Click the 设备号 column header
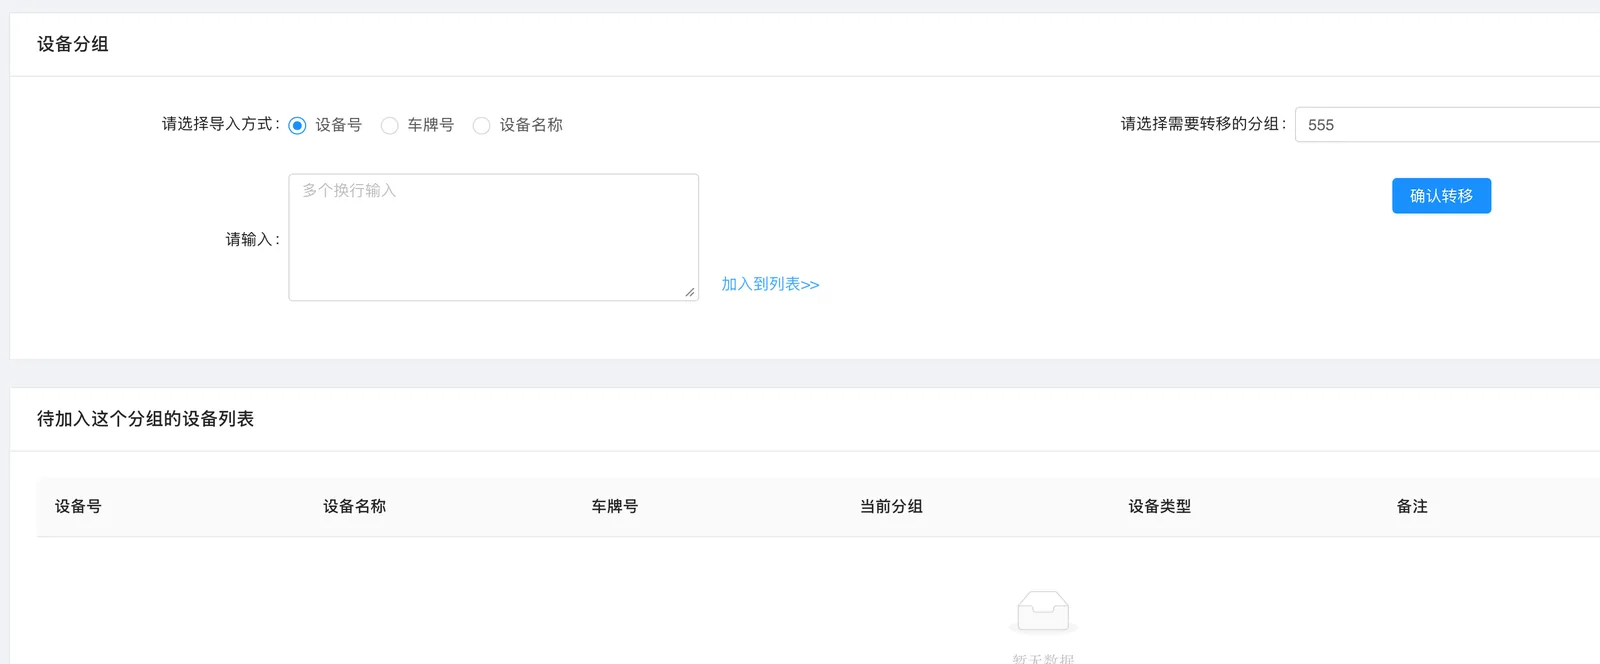This screenshot has height=664, width=1600. (x=78, y=506)
